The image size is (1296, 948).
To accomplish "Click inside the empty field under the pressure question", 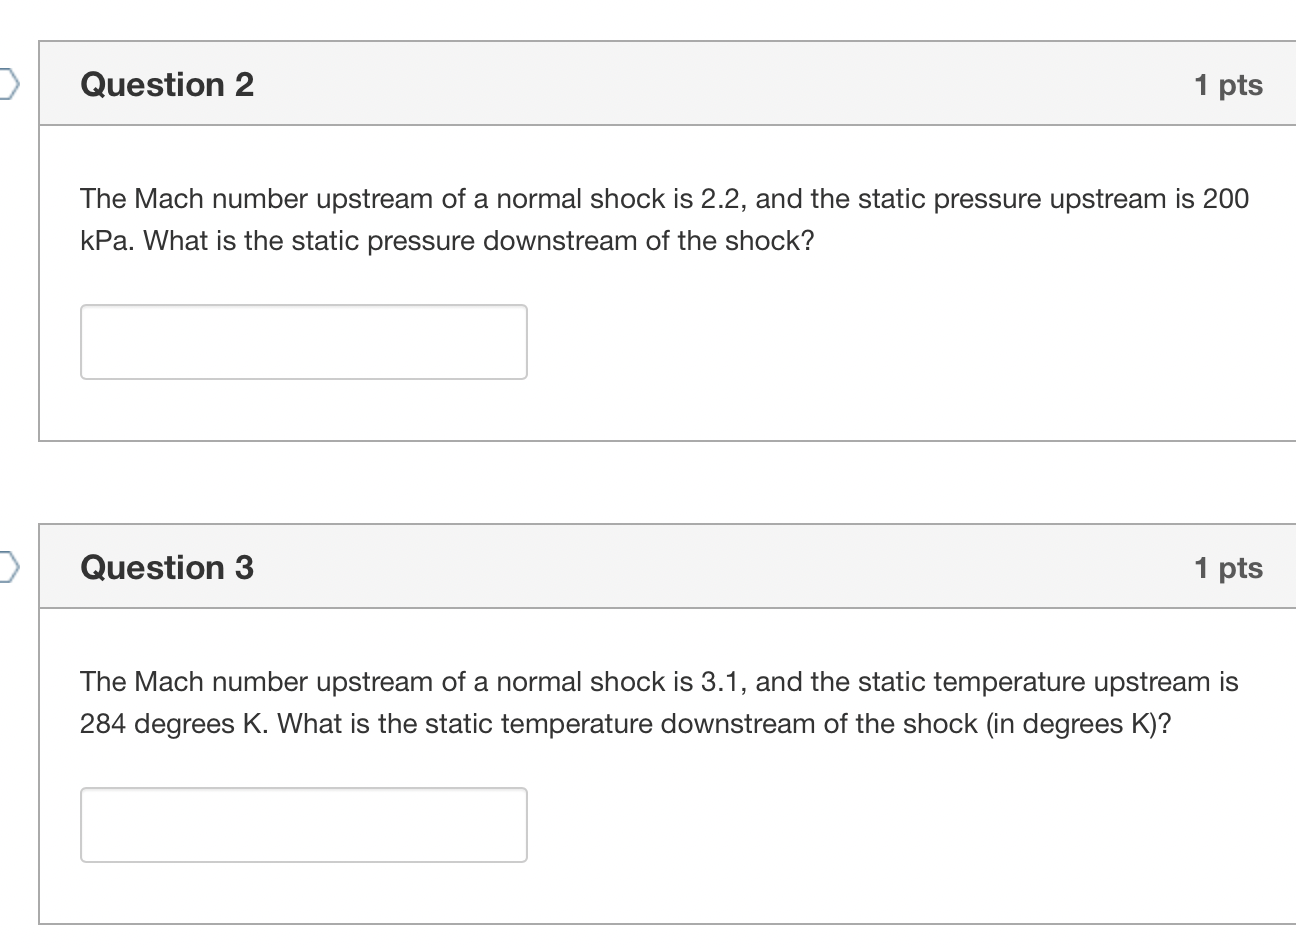I will (303, 342).
